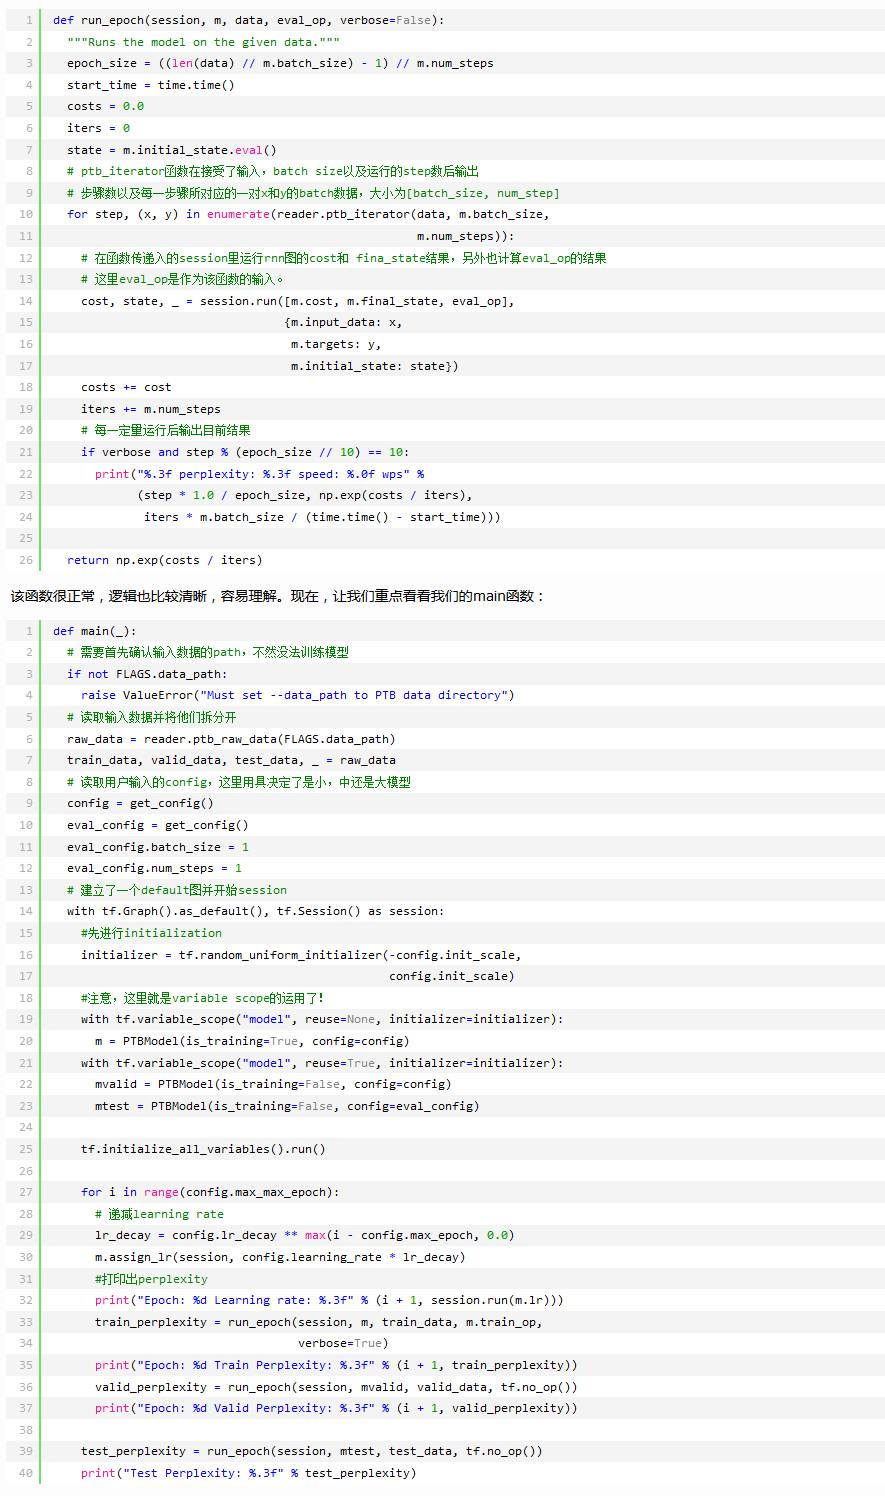Image resolution: width=885 pixels, height=1496 pixels.
Task: Click the 'config.init_scale)' continuation line
Action: click(452, 976)
